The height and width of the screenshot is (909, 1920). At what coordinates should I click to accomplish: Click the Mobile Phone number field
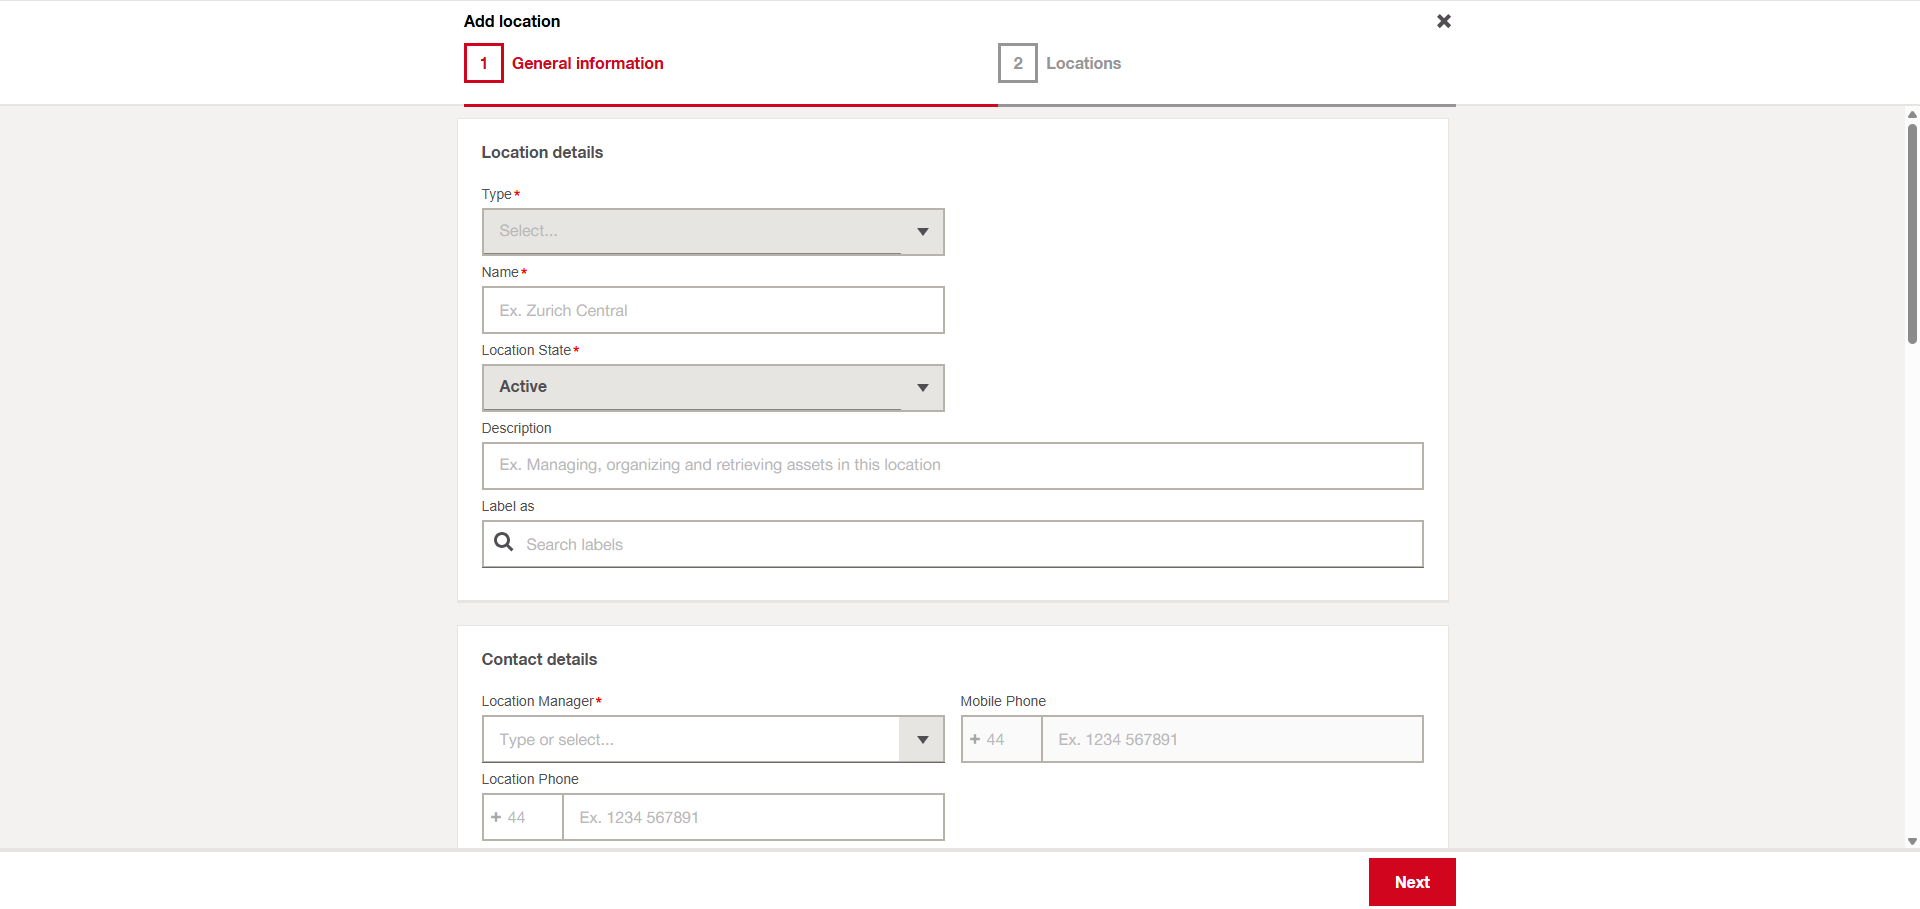tap(1231, 740)
